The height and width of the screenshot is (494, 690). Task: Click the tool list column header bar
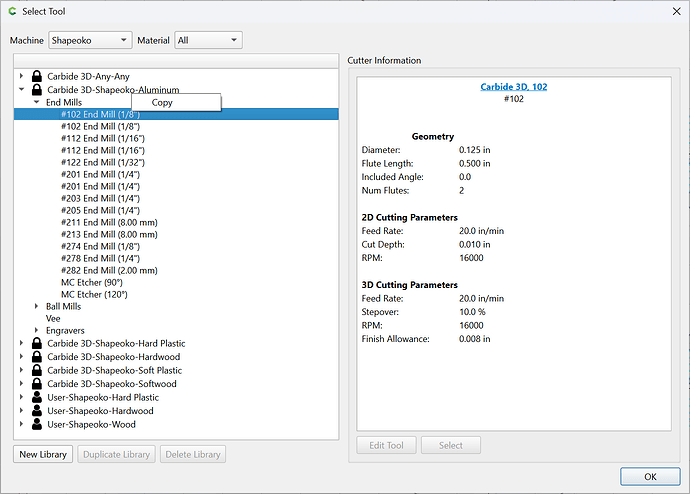pos(176,61)
